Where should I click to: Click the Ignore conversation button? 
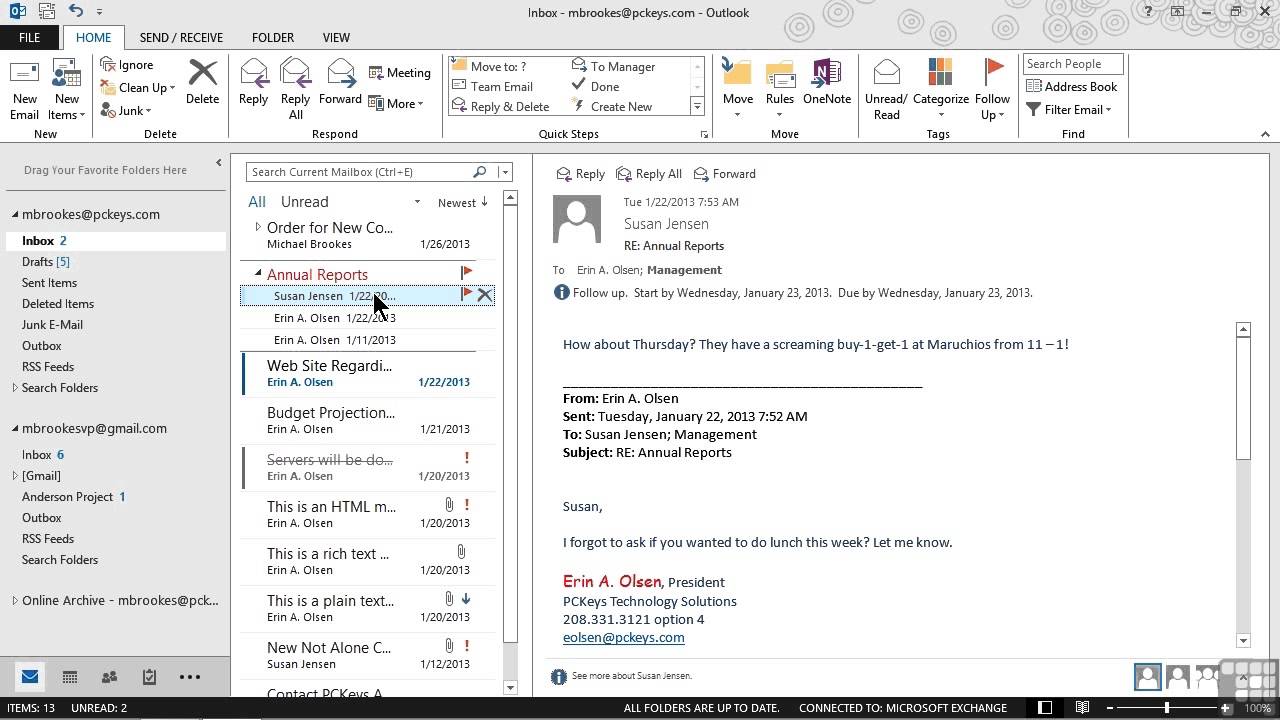coord(127,65)
